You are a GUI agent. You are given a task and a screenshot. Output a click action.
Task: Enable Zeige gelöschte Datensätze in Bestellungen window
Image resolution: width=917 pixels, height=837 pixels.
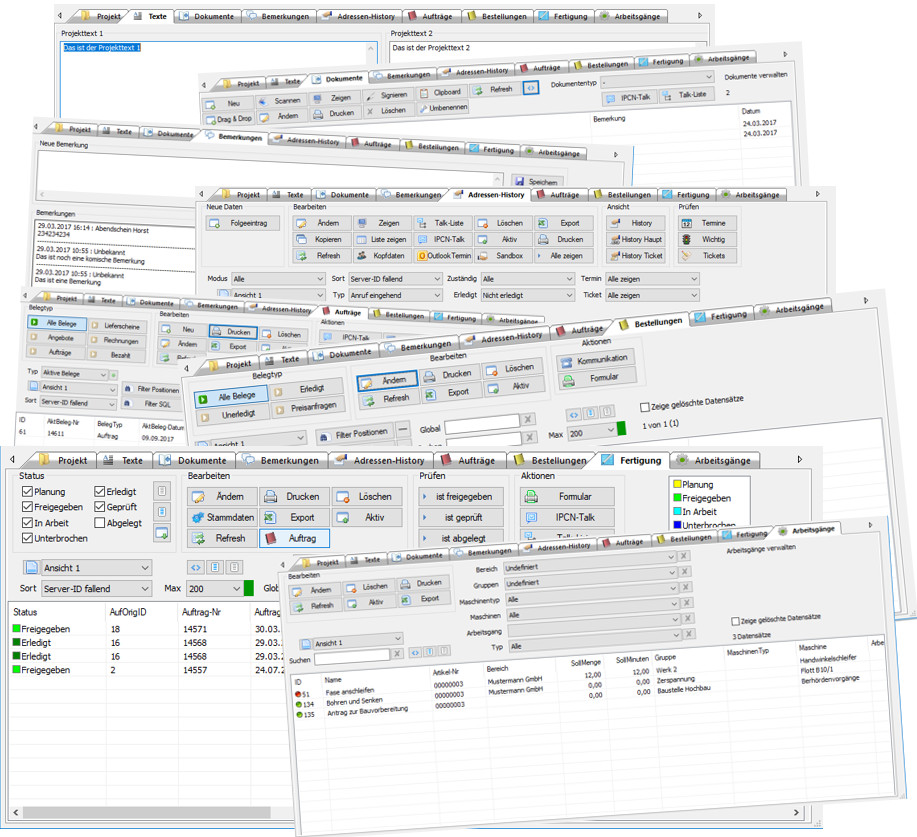(x=644, y=407)
